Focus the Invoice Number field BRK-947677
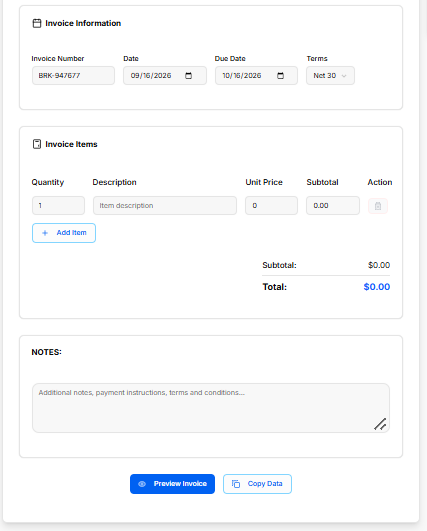The height and width of the screenshot is (531, 427). [73, 76]
